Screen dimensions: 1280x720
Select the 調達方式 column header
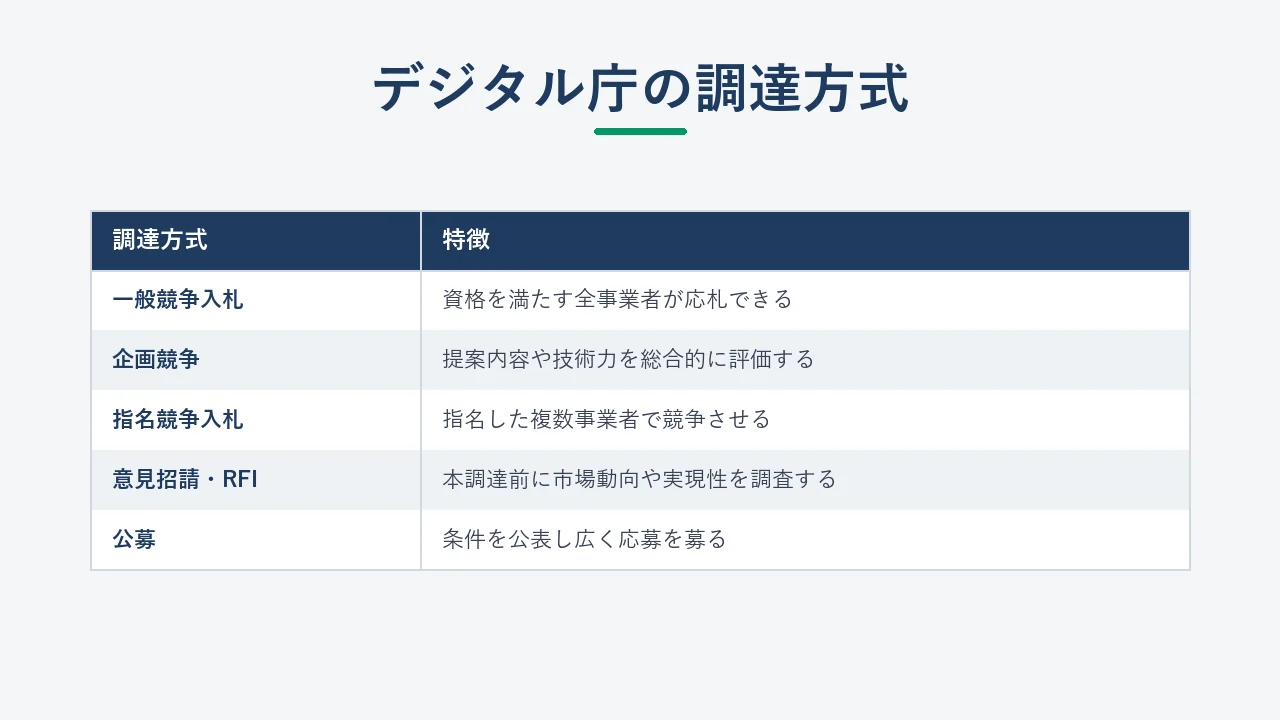(x=256, y=240)
